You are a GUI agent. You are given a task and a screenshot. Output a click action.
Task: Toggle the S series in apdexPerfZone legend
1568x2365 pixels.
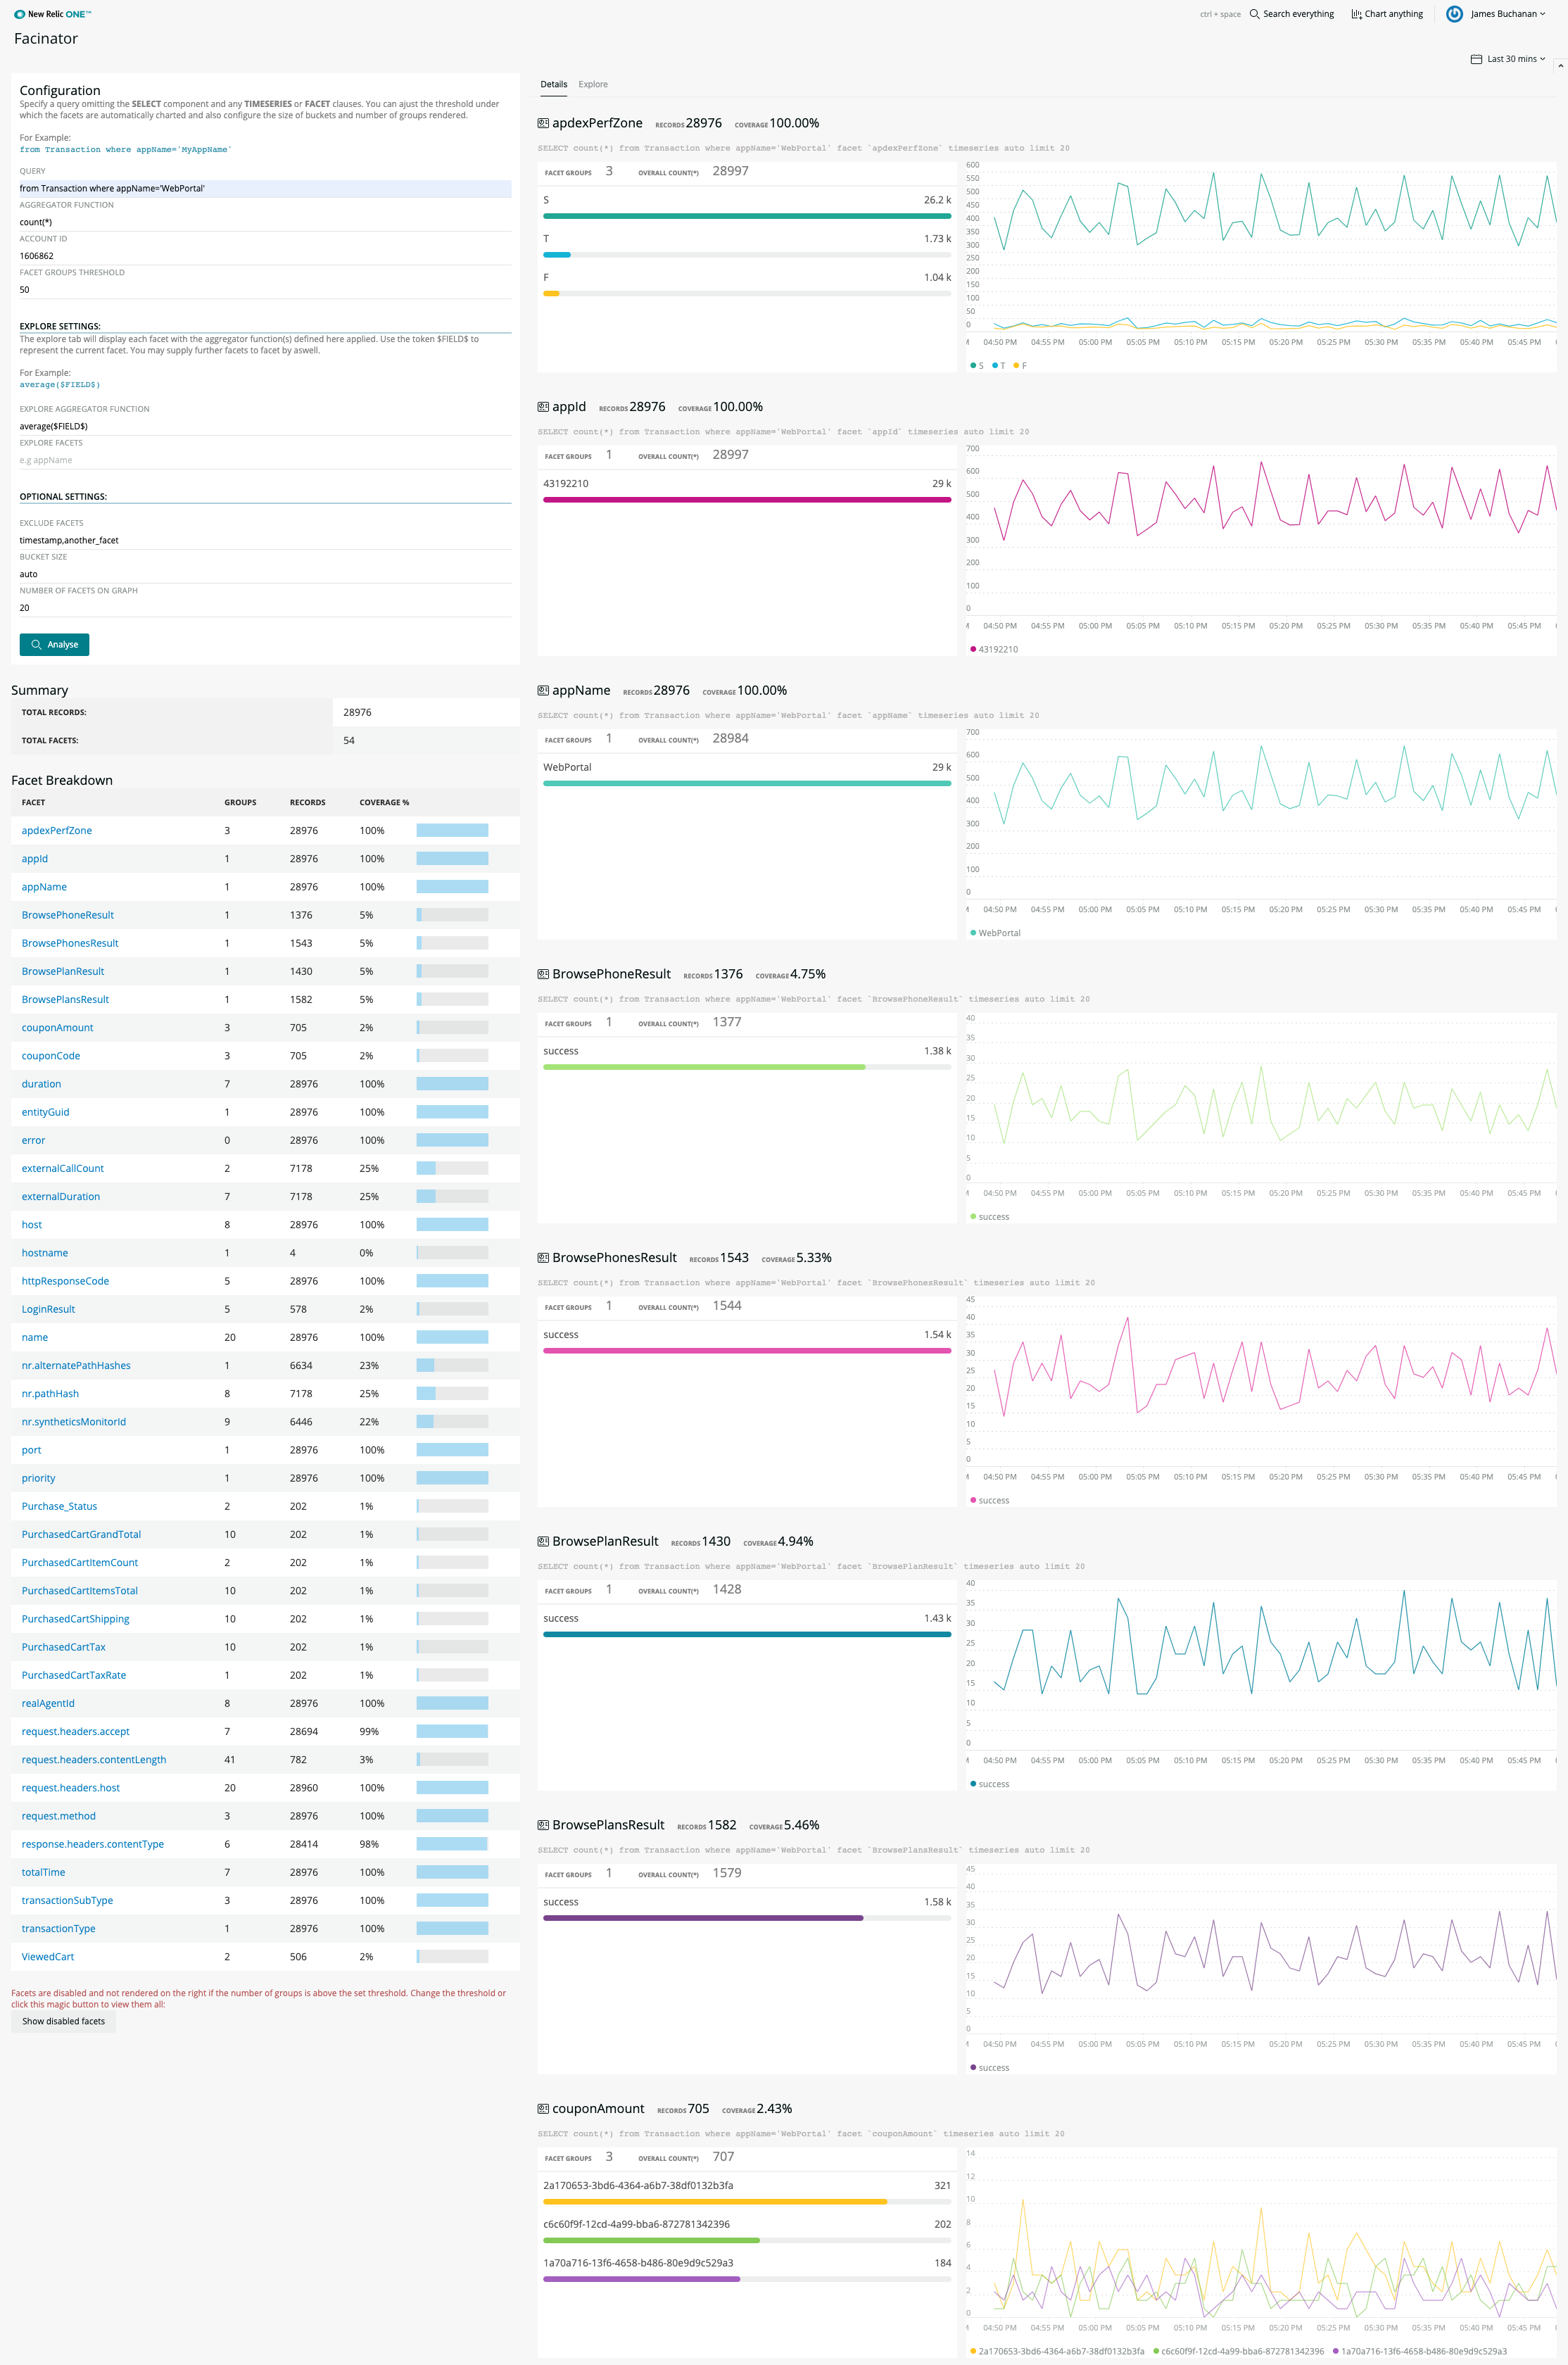[977, 366]
